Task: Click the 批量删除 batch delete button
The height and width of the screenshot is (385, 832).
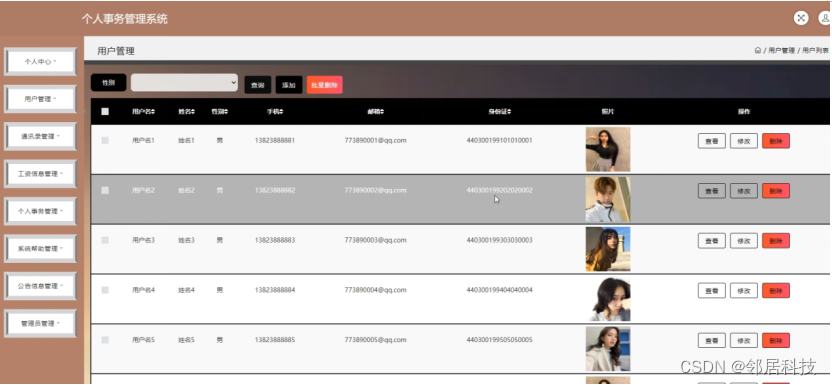Action: point(325,85)
